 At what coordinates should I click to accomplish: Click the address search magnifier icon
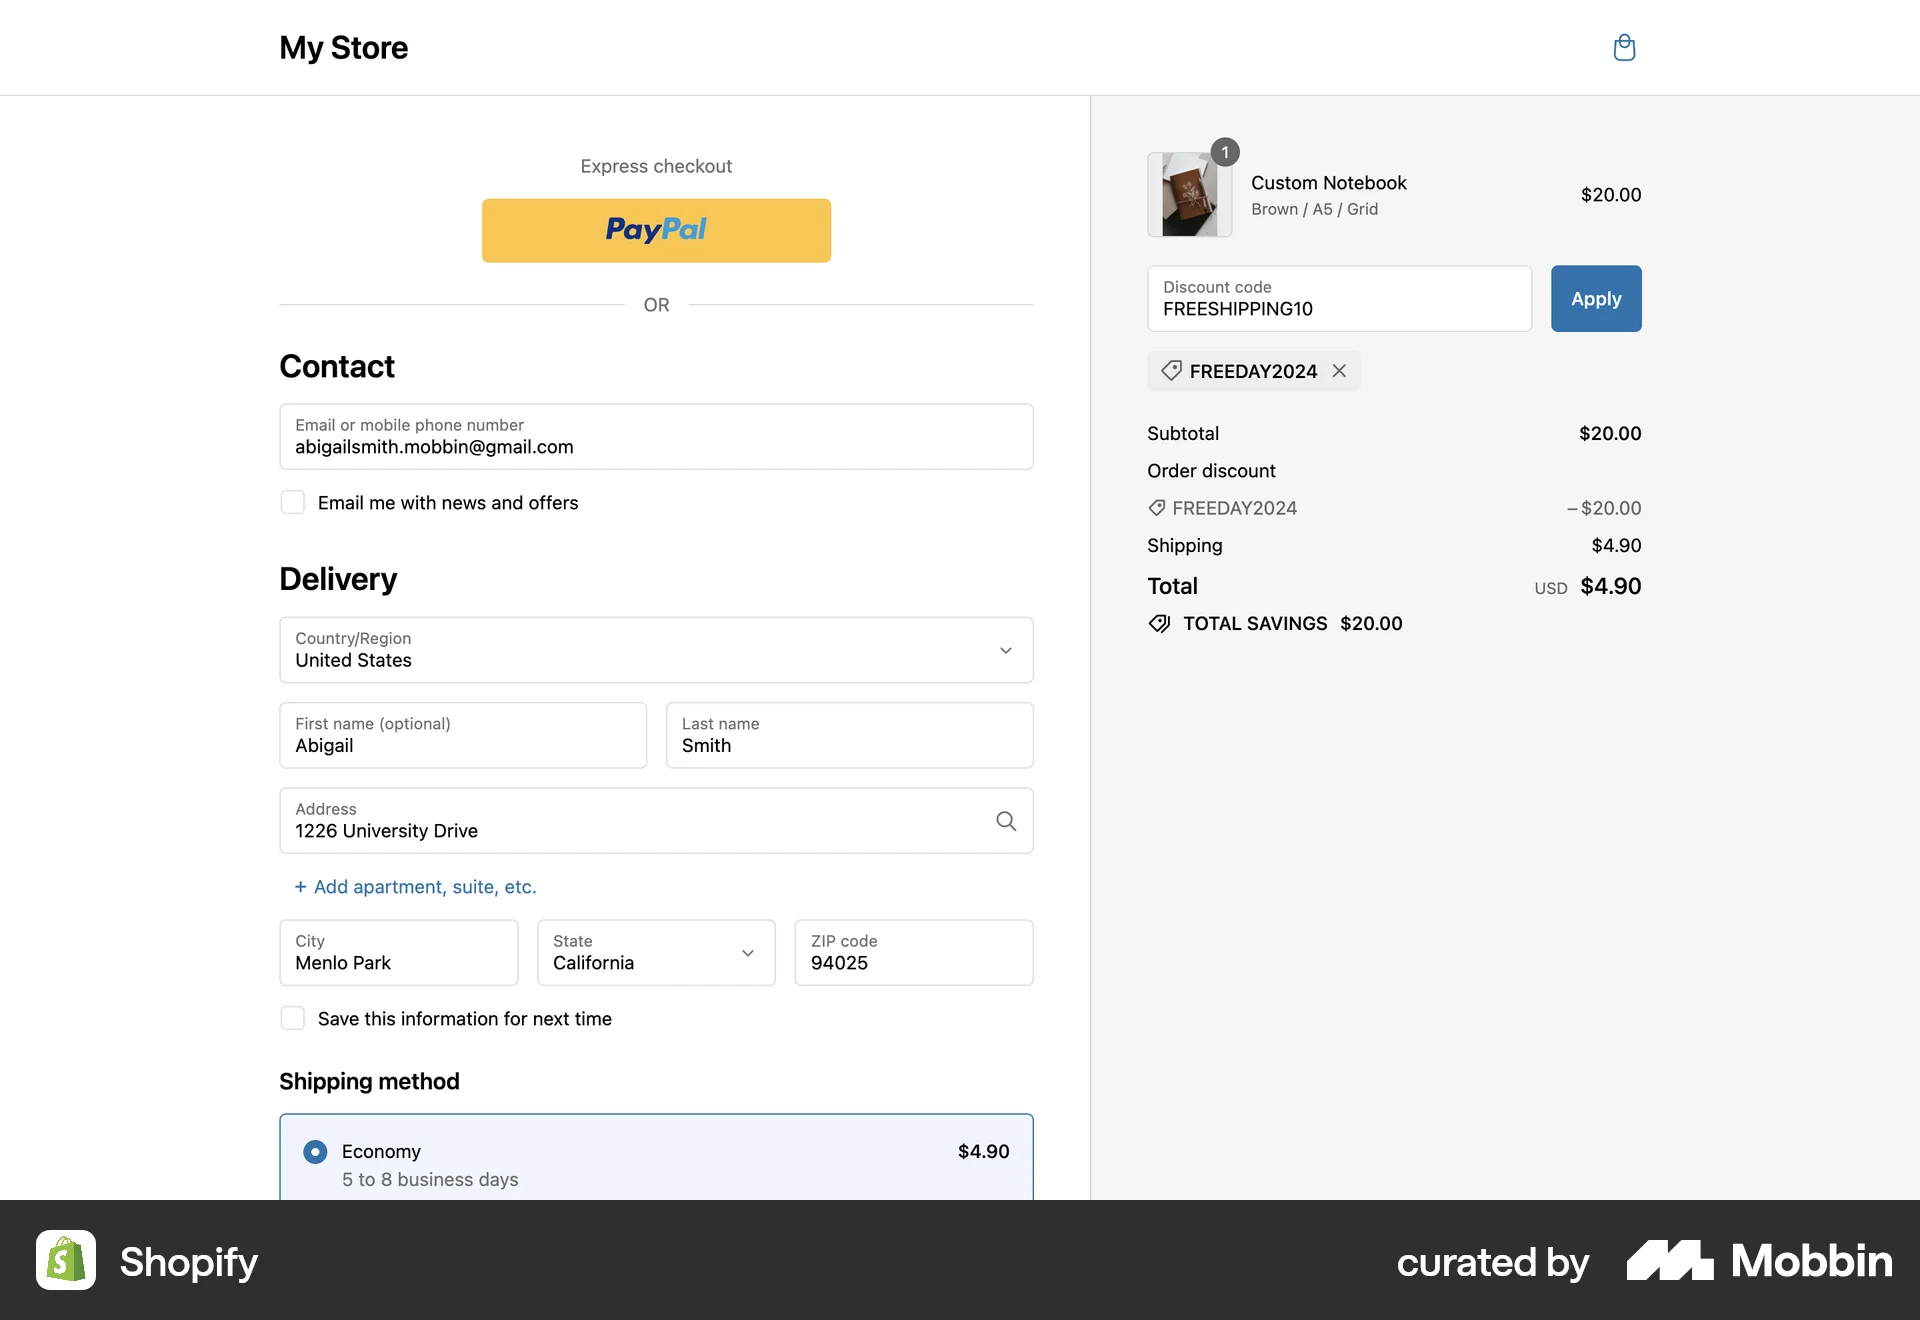[x=1005, y=820]
